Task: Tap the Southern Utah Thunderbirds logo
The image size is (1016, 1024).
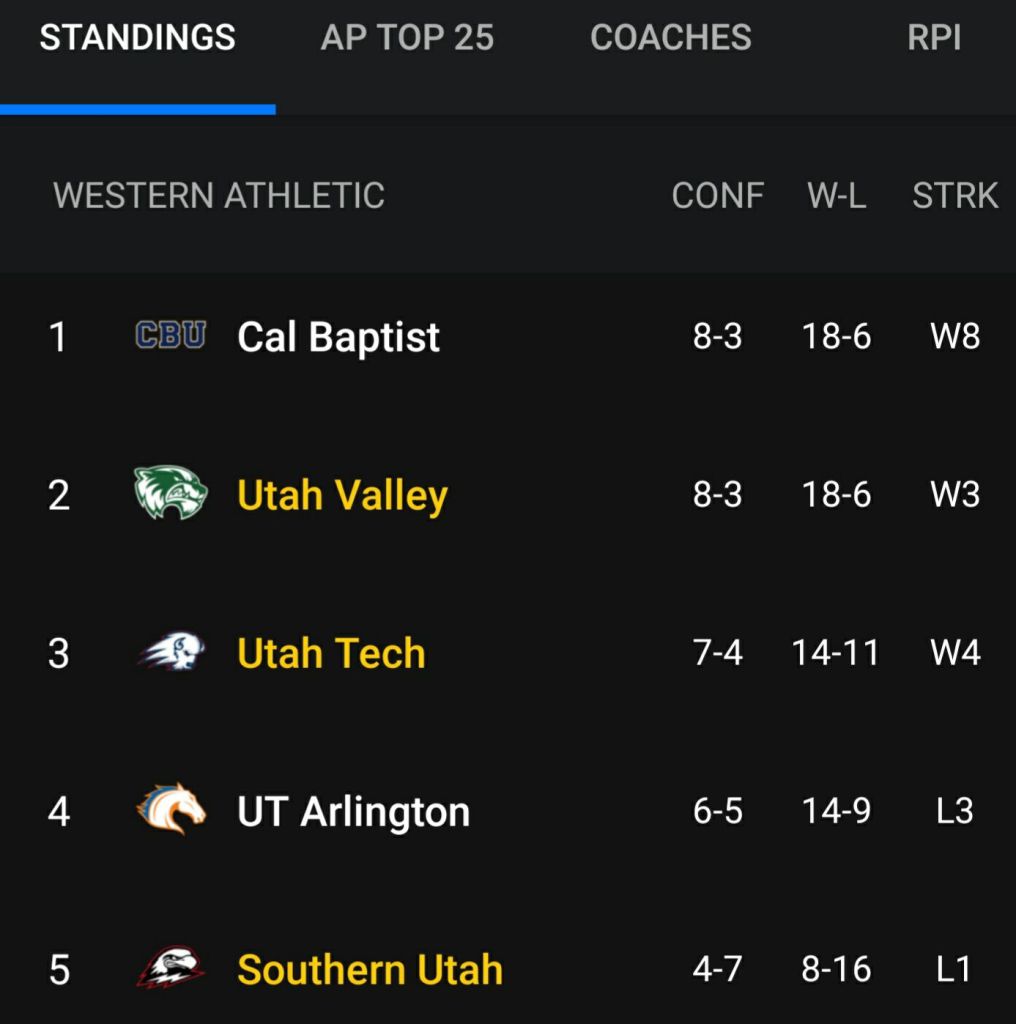Action: click(x=171, y=968)
